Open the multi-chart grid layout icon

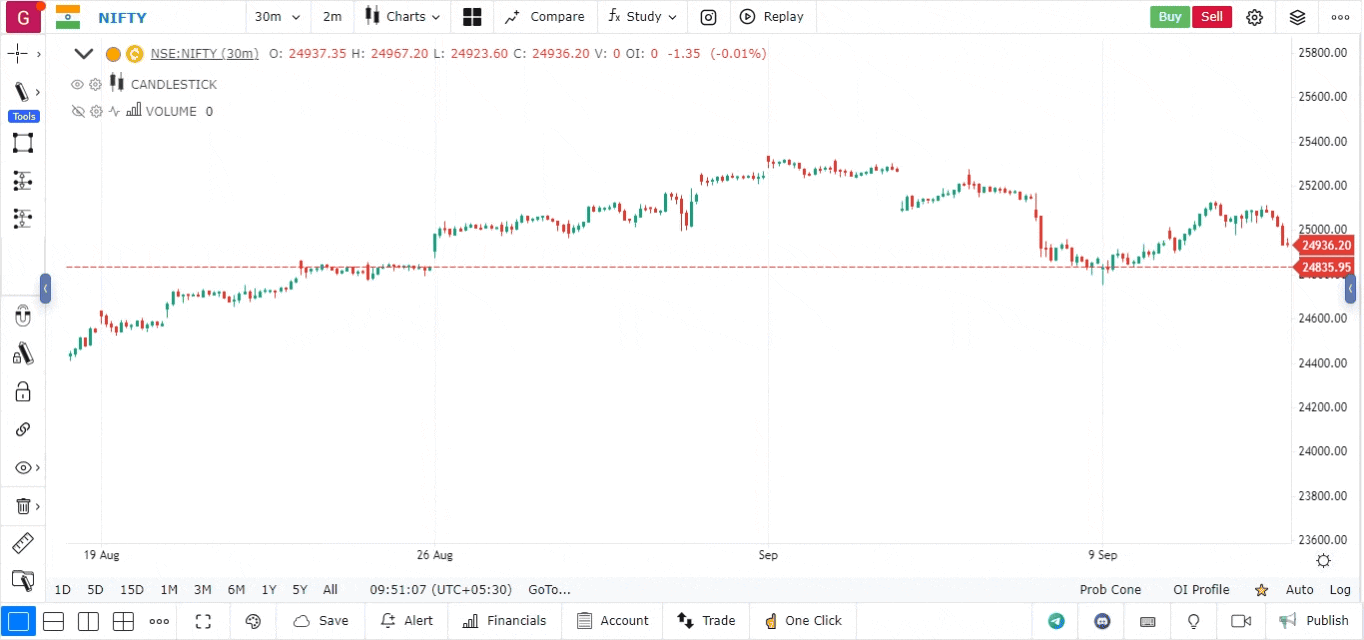pyautogui.click(x=472, y=17)
